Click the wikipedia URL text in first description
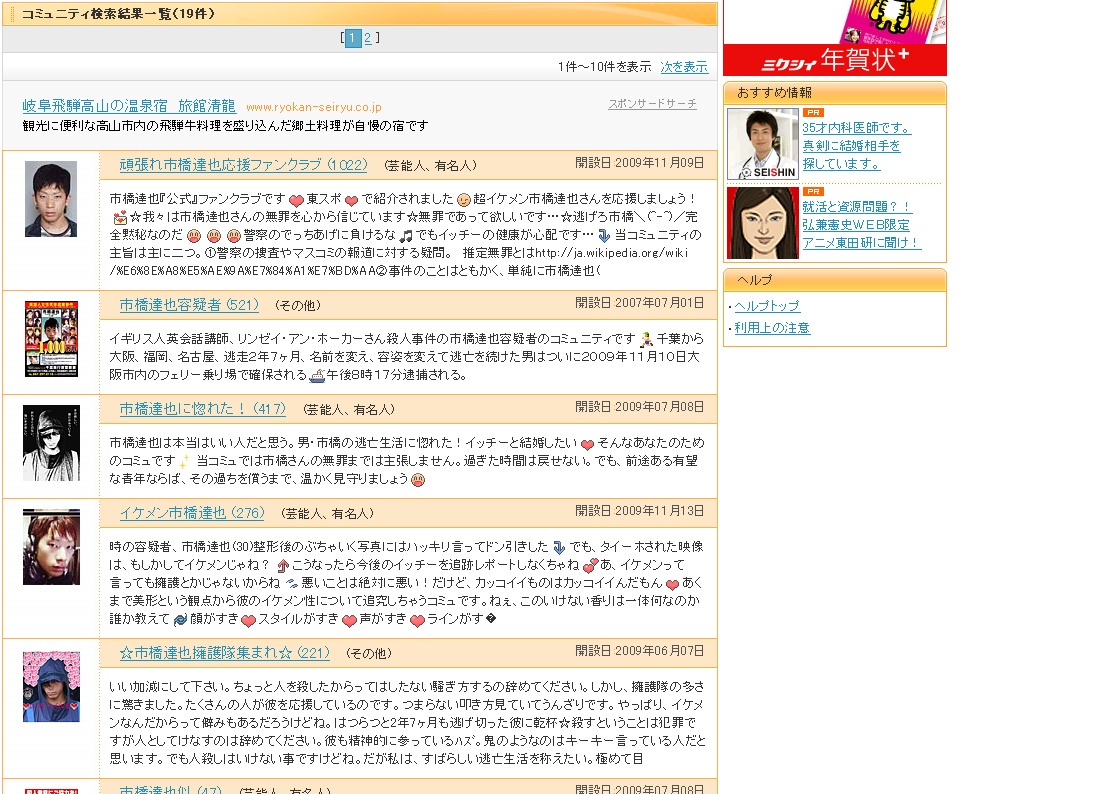The width and height of the screenshot is (1105, 794). pos(399,261)
